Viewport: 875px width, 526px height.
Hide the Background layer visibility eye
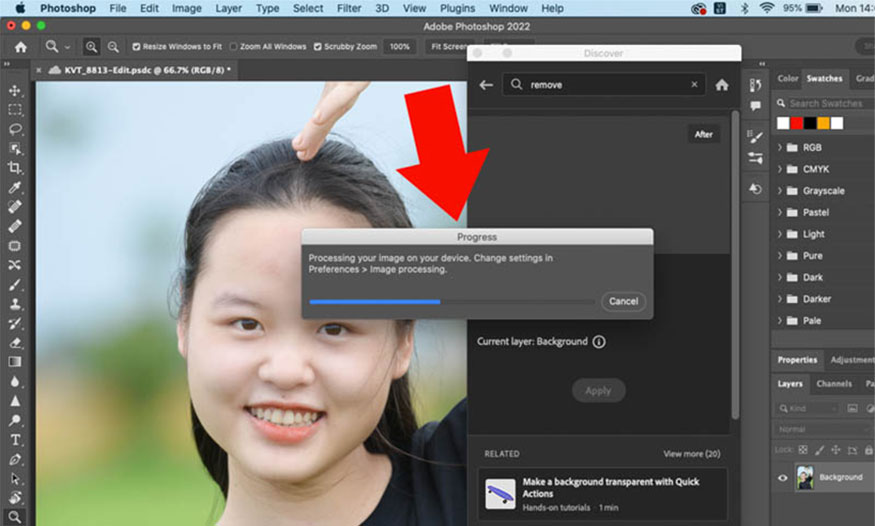point(782,477)
